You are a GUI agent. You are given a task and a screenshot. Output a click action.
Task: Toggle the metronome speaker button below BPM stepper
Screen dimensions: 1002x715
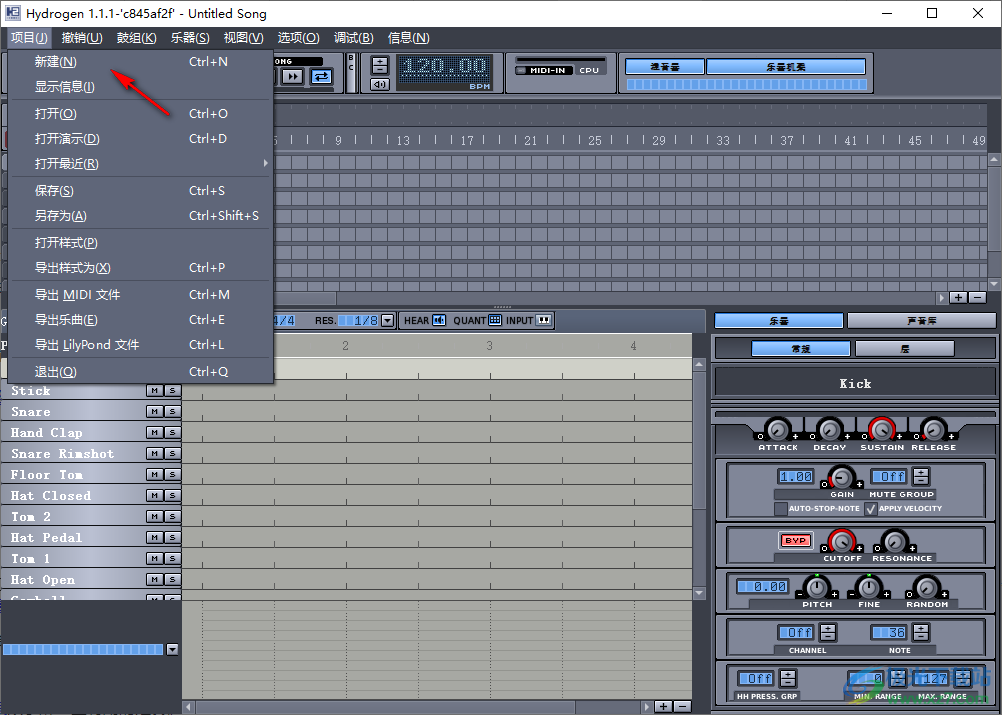pyautogui.click(x=380, y=84)
